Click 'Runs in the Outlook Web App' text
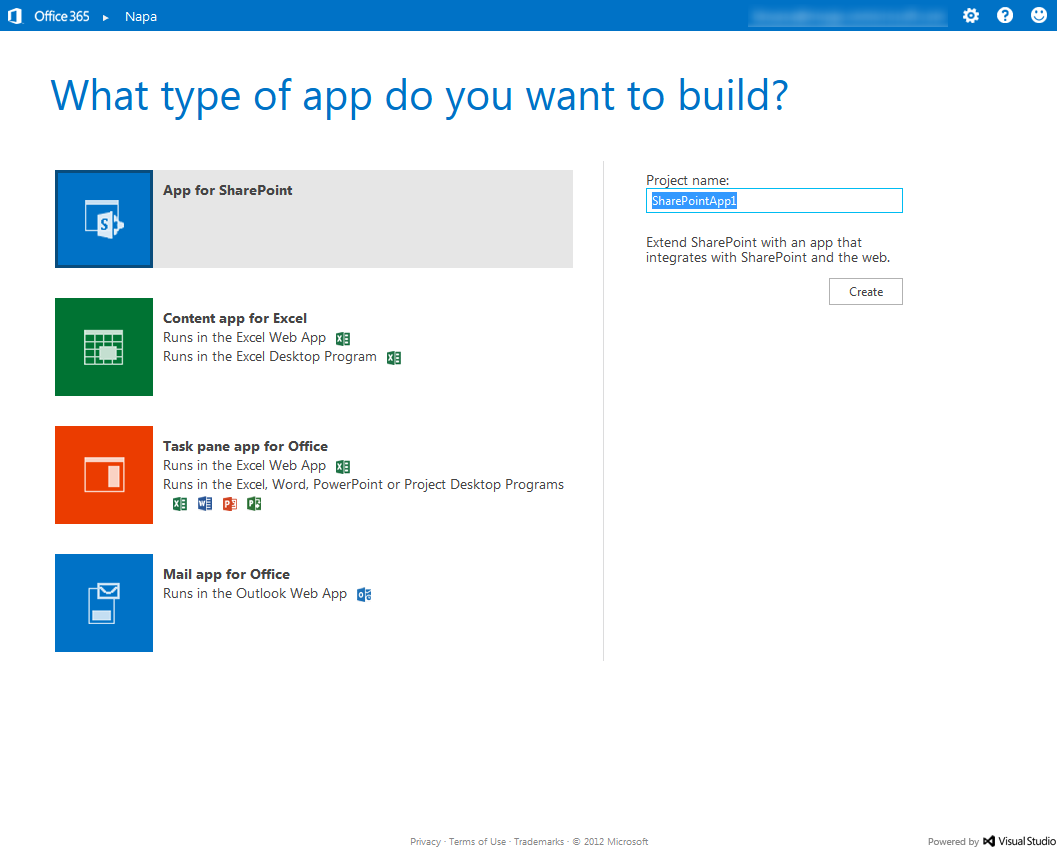The width and height of the screenshot is (1057, 848). (x=255, y=593)
